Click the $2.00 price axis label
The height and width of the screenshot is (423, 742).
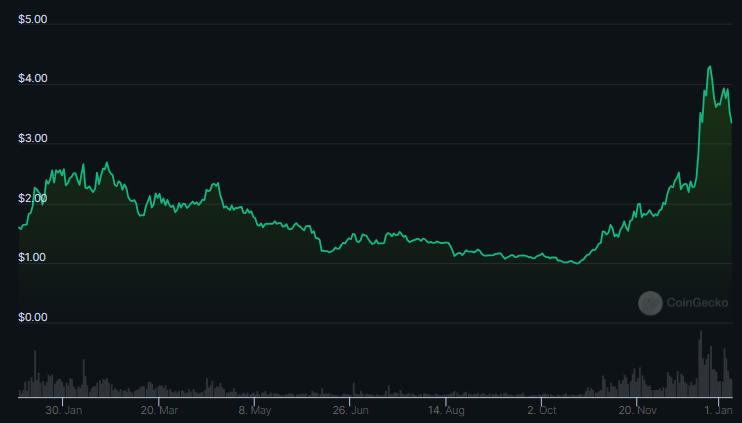pyautogui.click(x=33, y=198)
